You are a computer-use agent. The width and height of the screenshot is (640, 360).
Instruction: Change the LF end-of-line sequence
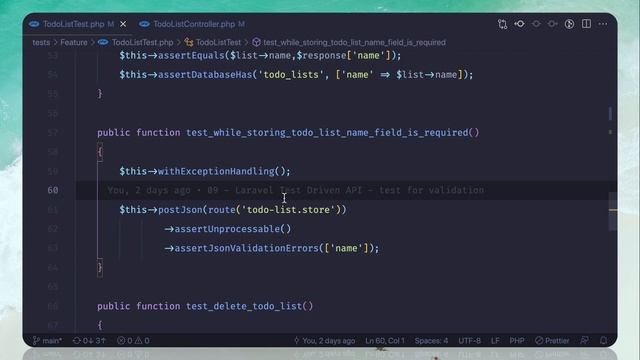click(x=495, y=340)
